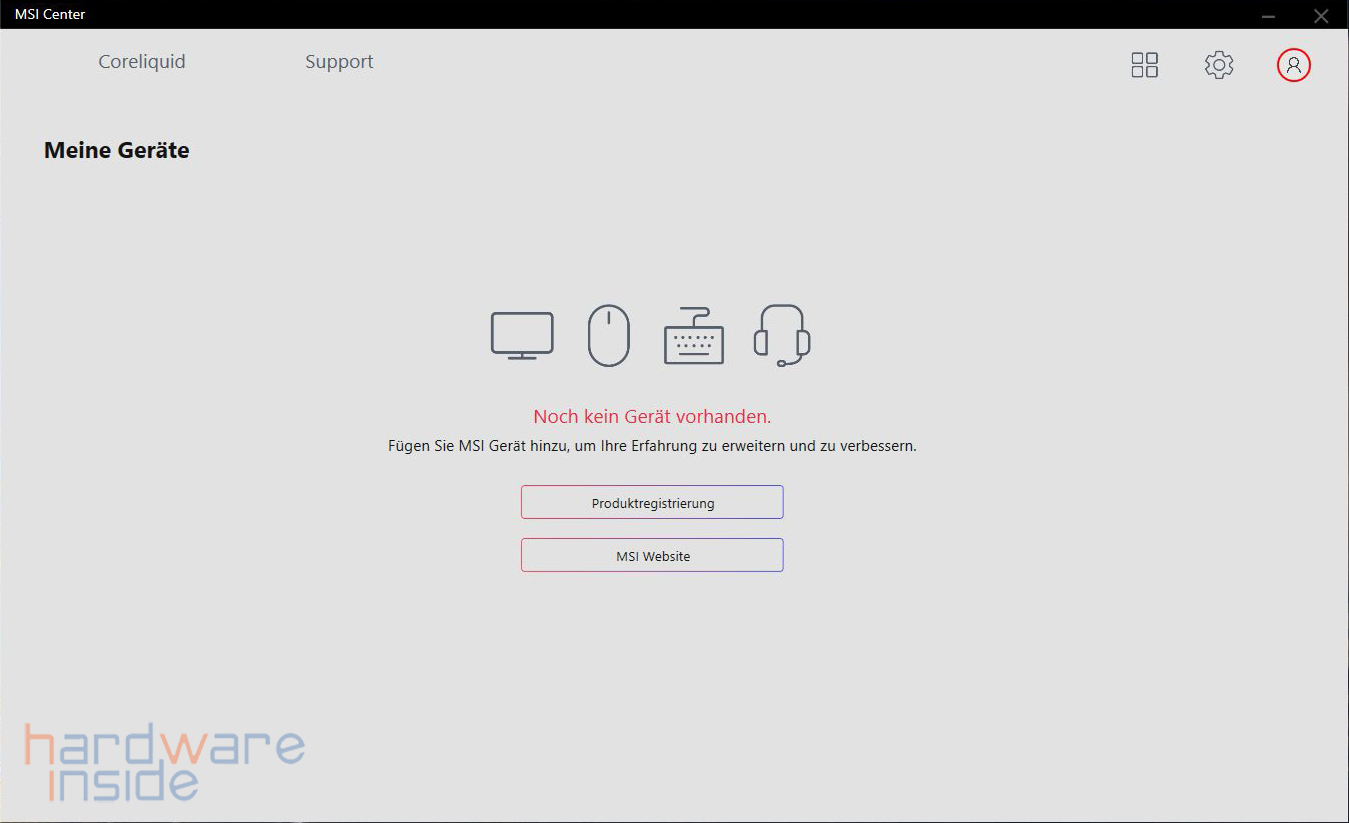The height and width of the screenshot is (823, 1349).
Task: Open the features grid icon
Action: (x=1144, y=65)
